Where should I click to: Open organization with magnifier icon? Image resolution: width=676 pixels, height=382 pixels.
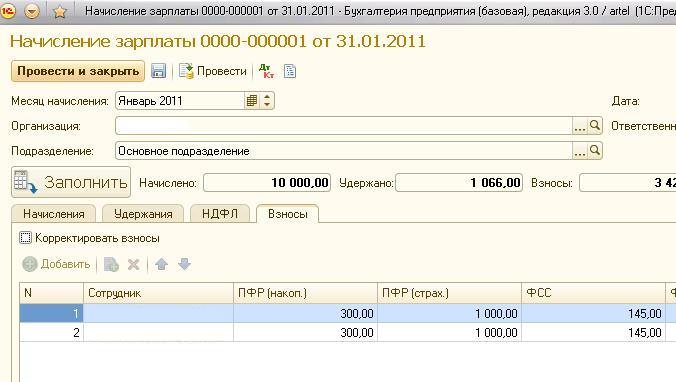coord(595,126)
